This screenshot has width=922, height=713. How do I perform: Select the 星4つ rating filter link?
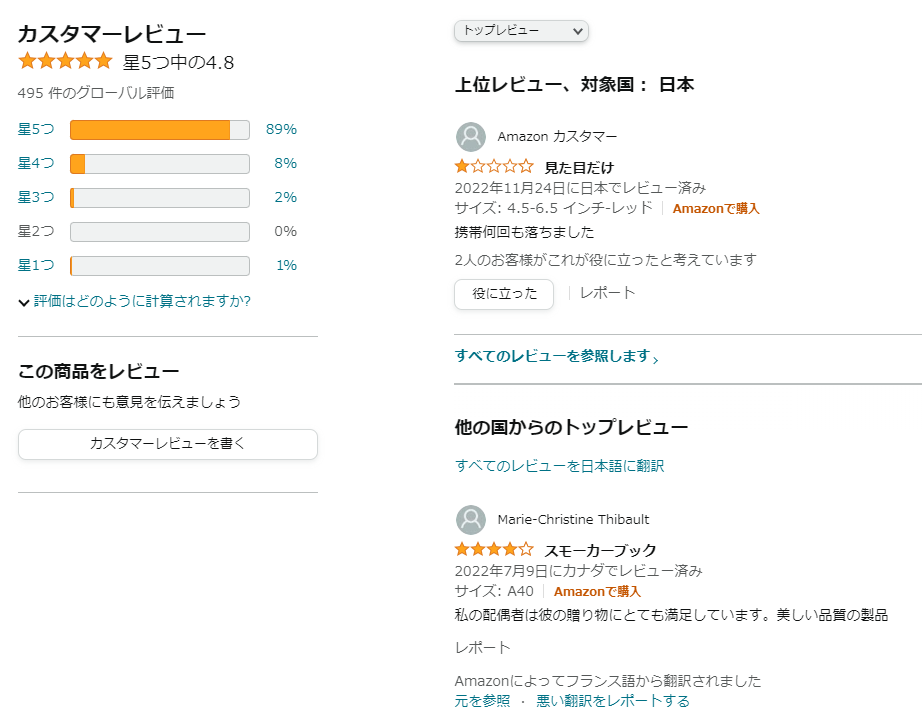[x=36, y=163]
